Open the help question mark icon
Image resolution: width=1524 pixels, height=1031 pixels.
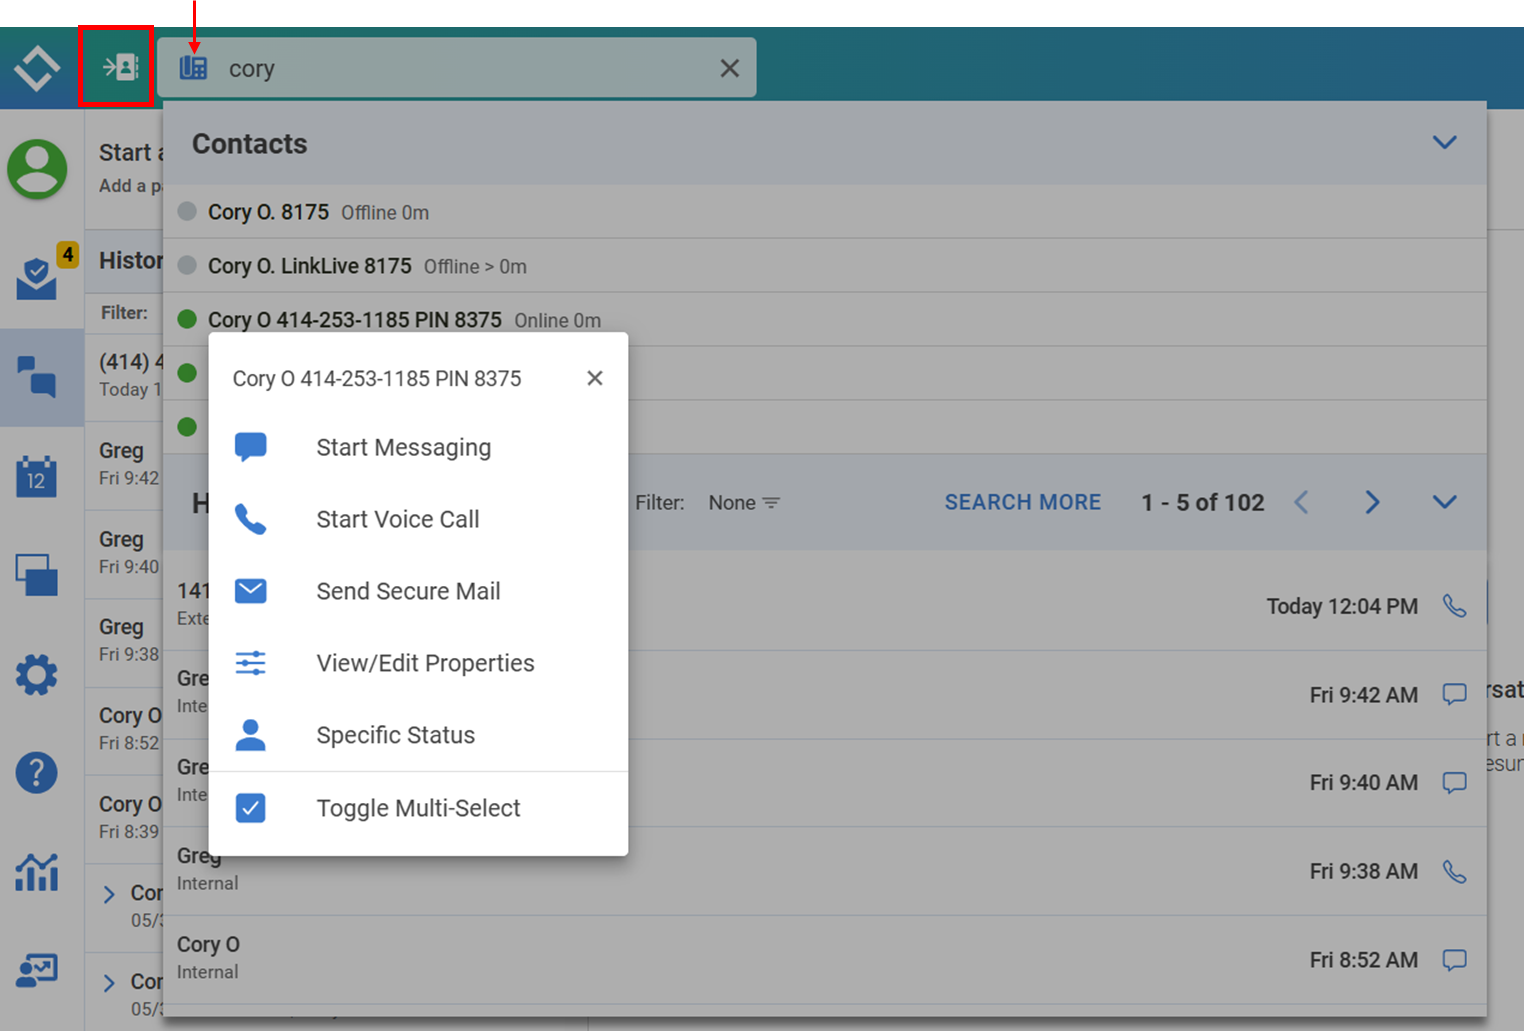tap(37, 773)
